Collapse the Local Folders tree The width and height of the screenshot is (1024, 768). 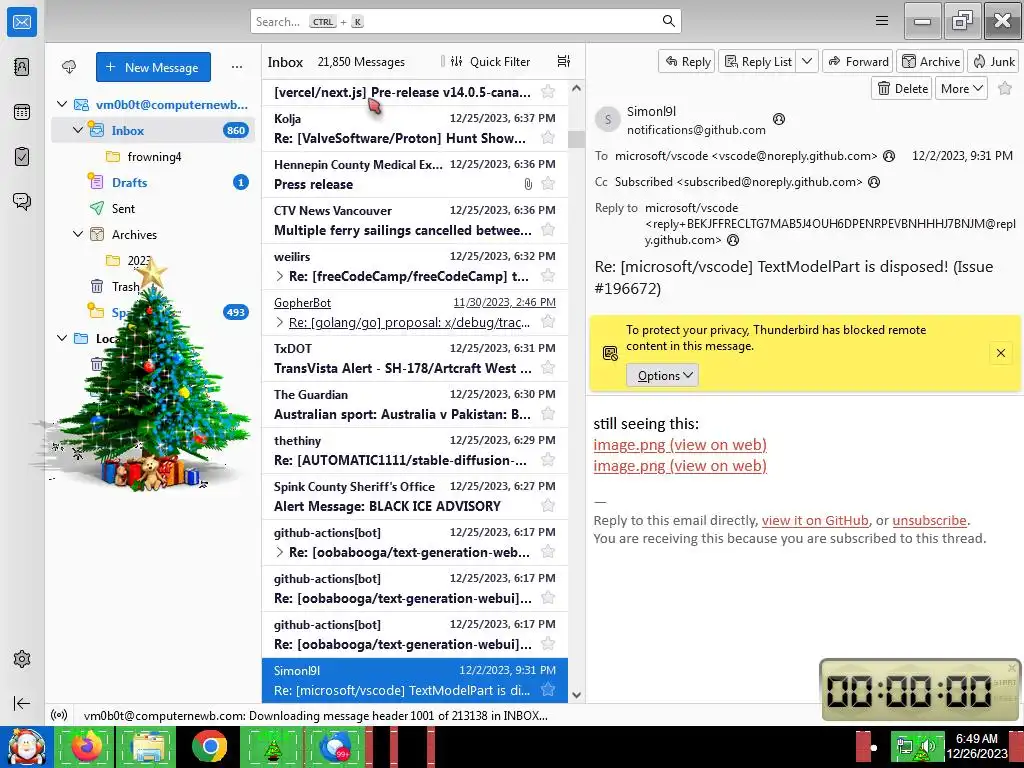pos(62,338)
